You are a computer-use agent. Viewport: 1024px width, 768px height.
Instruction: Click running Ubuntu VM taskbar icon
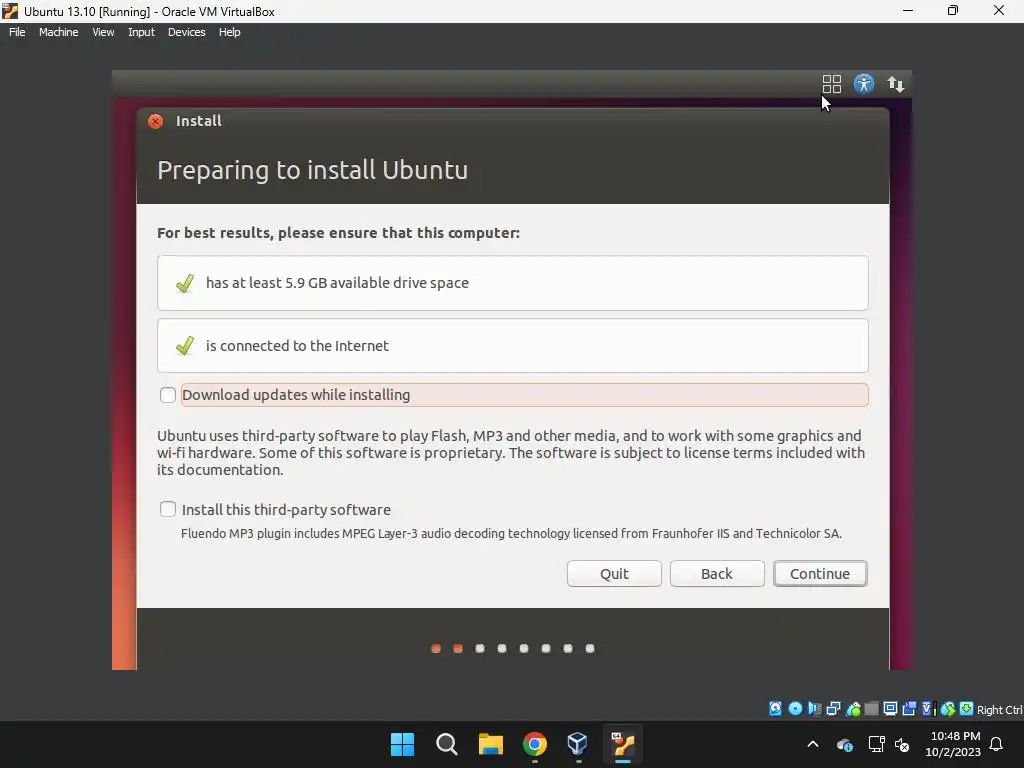click(622, 744)
